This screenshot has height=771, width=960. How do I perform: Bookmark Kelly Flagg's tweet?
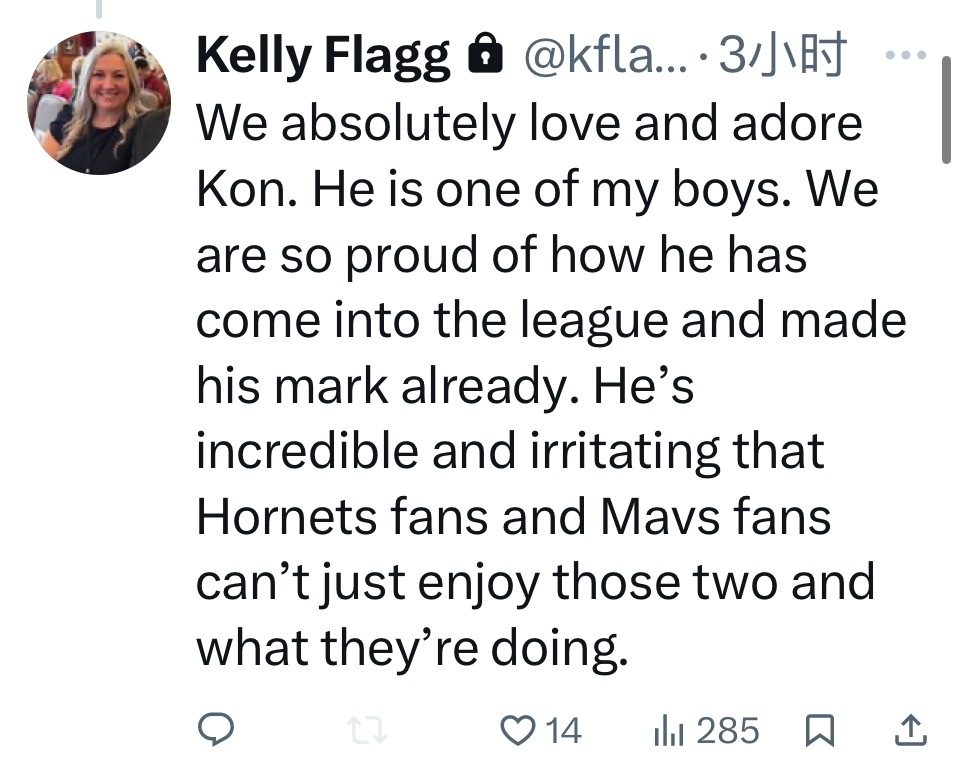[x=819, y=730]
